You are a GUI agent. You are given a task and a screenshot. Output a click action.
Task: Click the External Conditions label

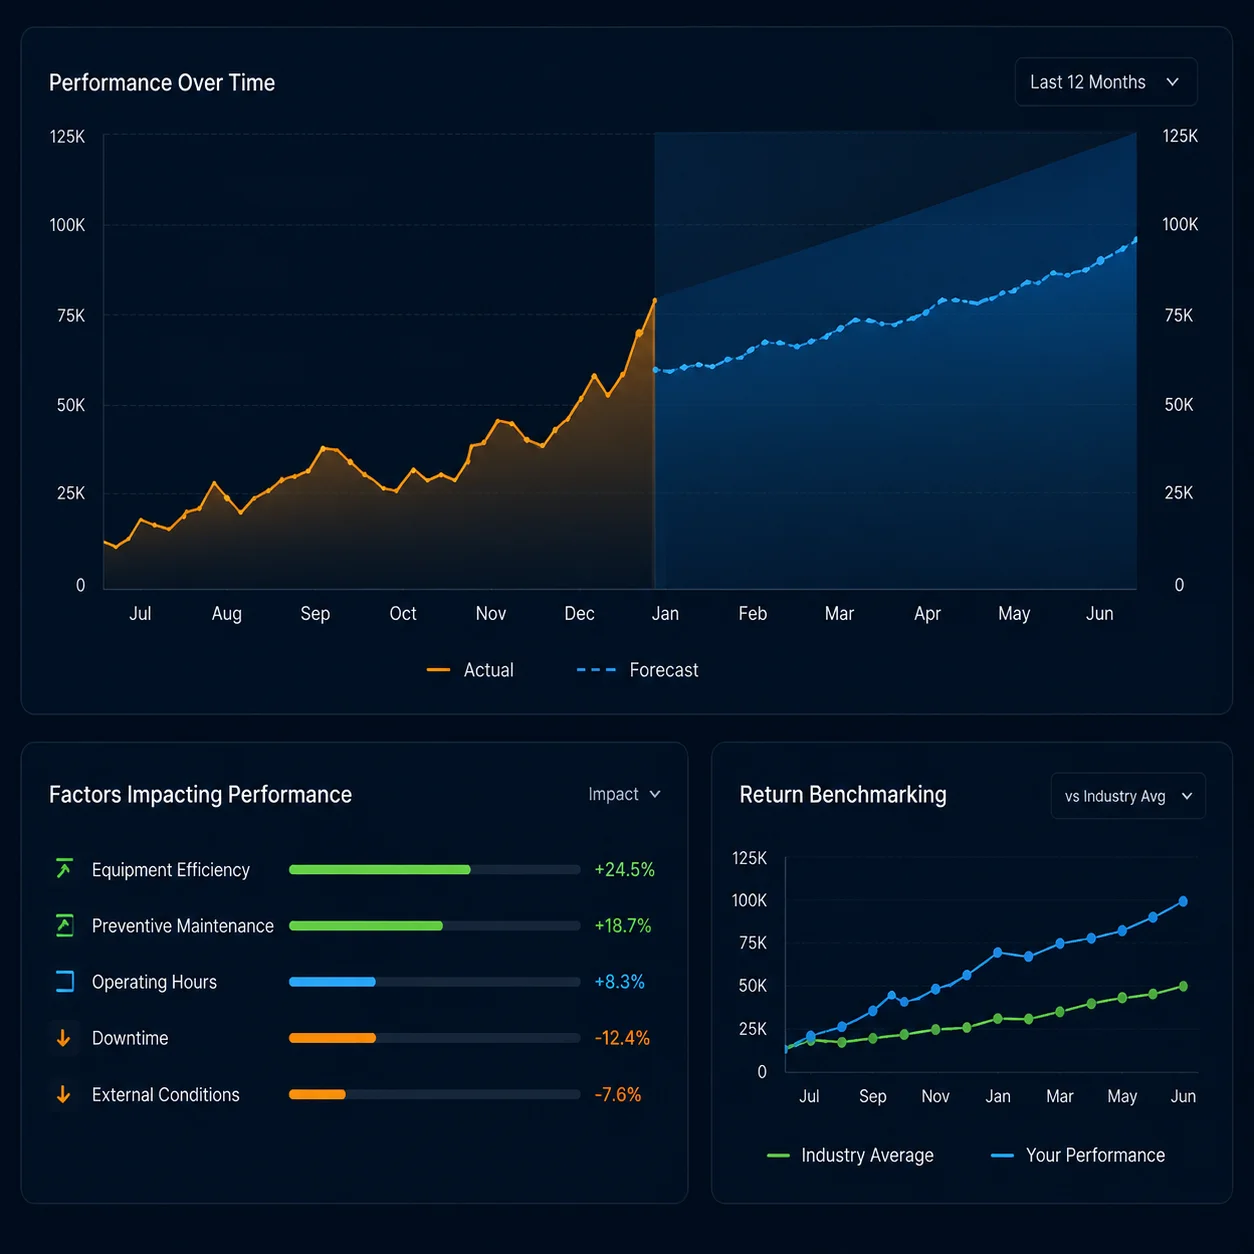(x=166, y=1094)
